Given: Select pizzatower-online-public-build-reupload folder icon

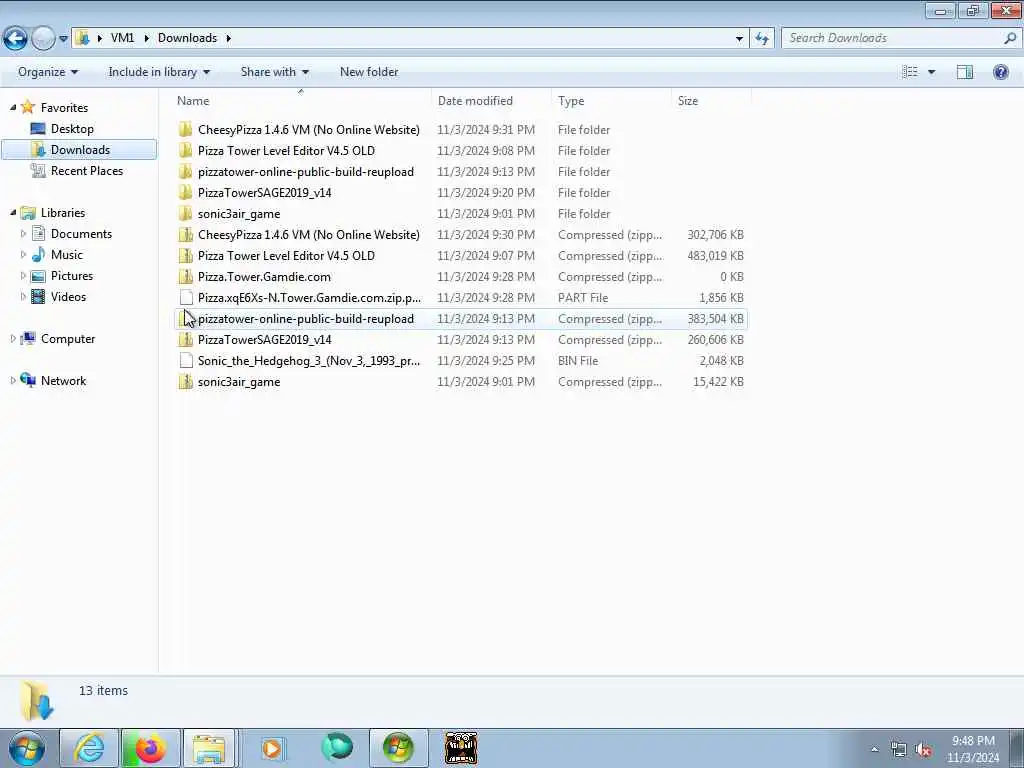Looking at the screenshot, I should (x=185, y=171).
